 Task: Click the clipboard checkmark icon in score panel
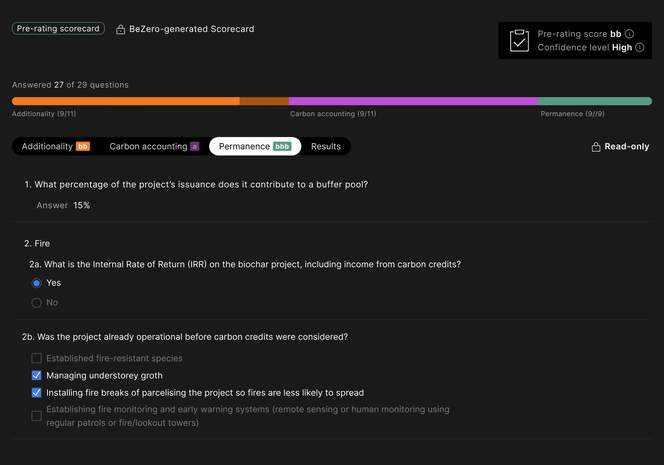(x=519, y=41)
